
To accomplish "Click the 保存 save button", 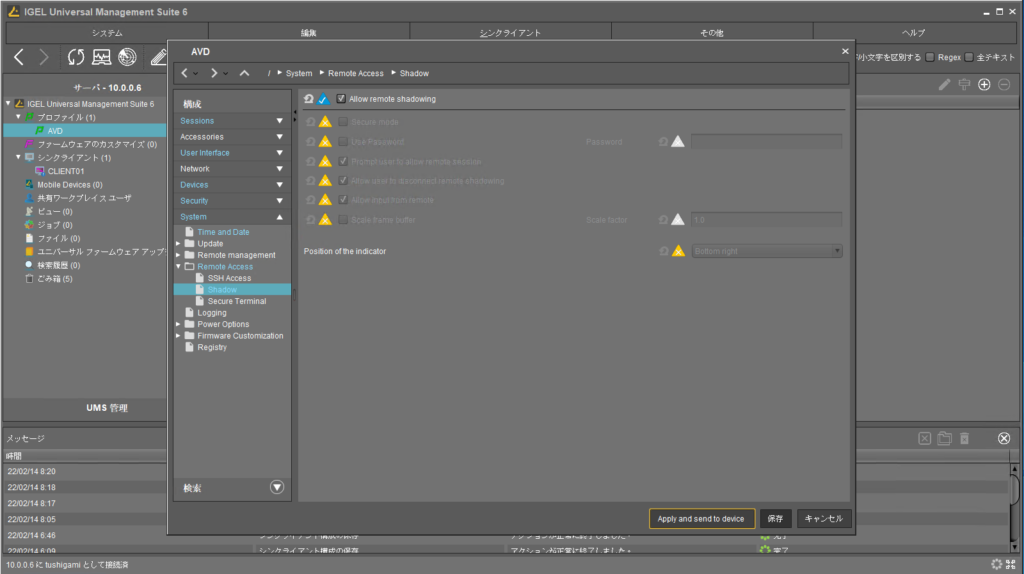I will click(775, 518).
